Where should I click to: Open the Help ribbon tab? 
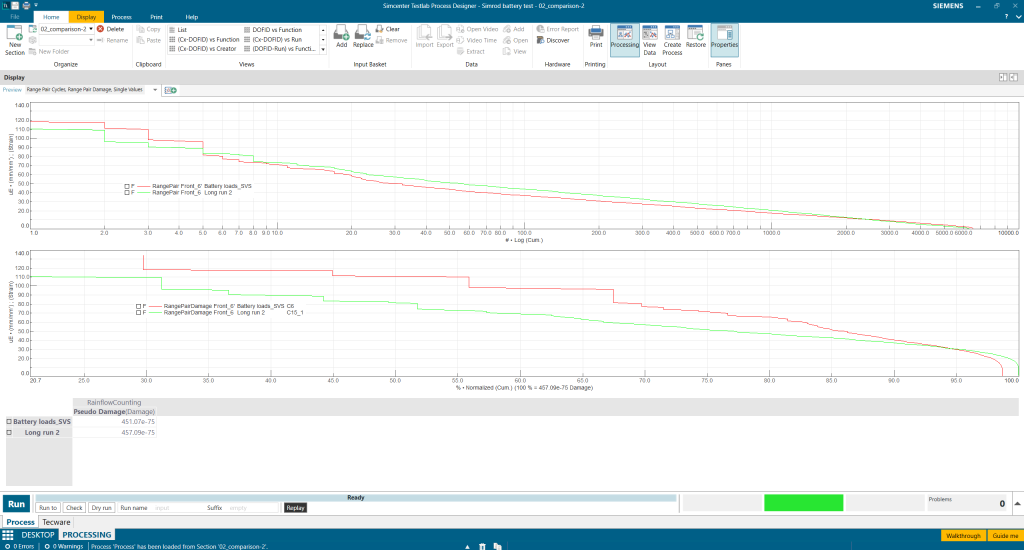pos(191,17)
